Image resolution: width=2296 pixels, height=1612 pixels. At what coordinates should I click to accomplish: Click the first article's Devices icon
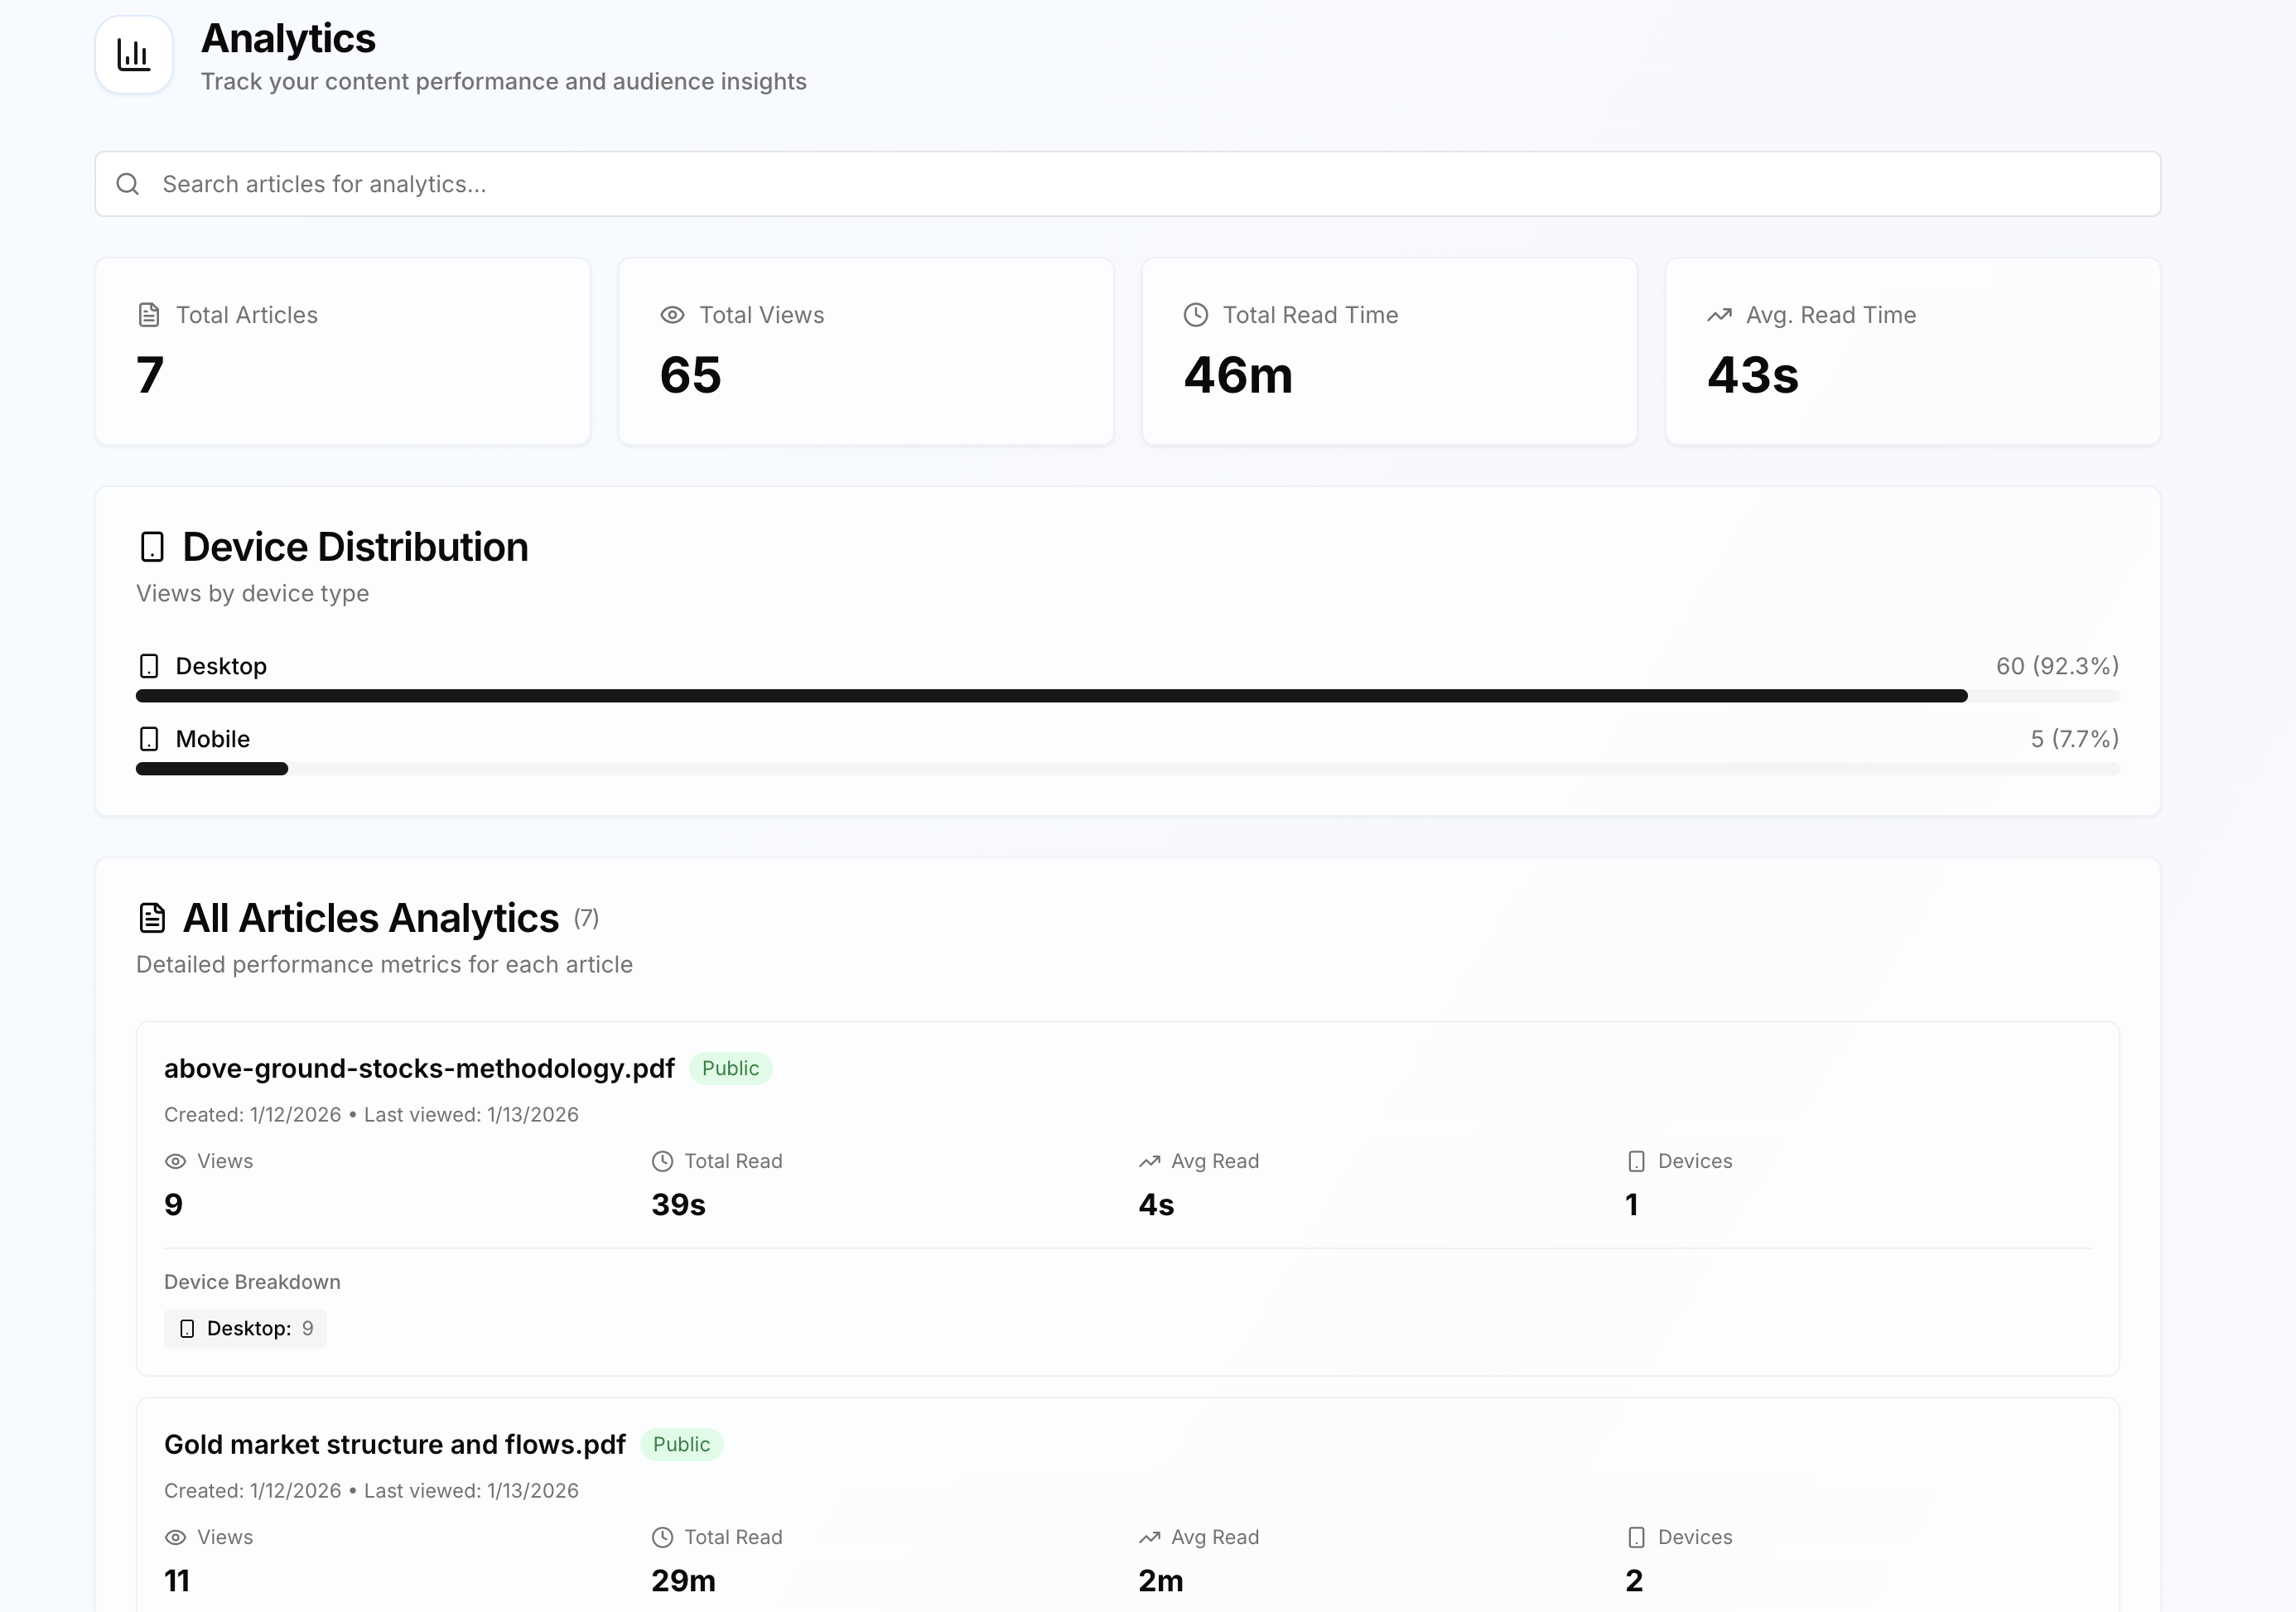coord(1636,1161)
